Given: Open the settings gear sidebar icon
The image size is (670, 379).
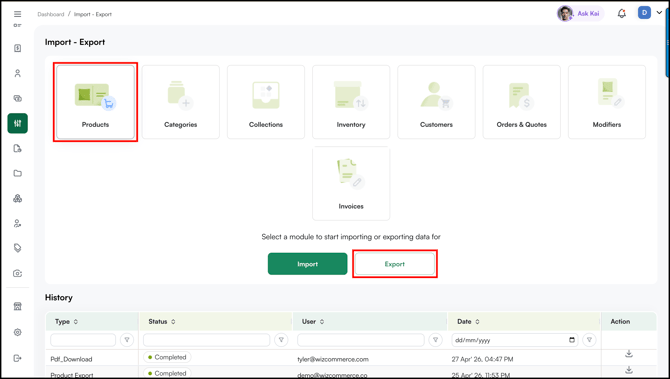Looking at the screenshot, I should tap(18, 332).
